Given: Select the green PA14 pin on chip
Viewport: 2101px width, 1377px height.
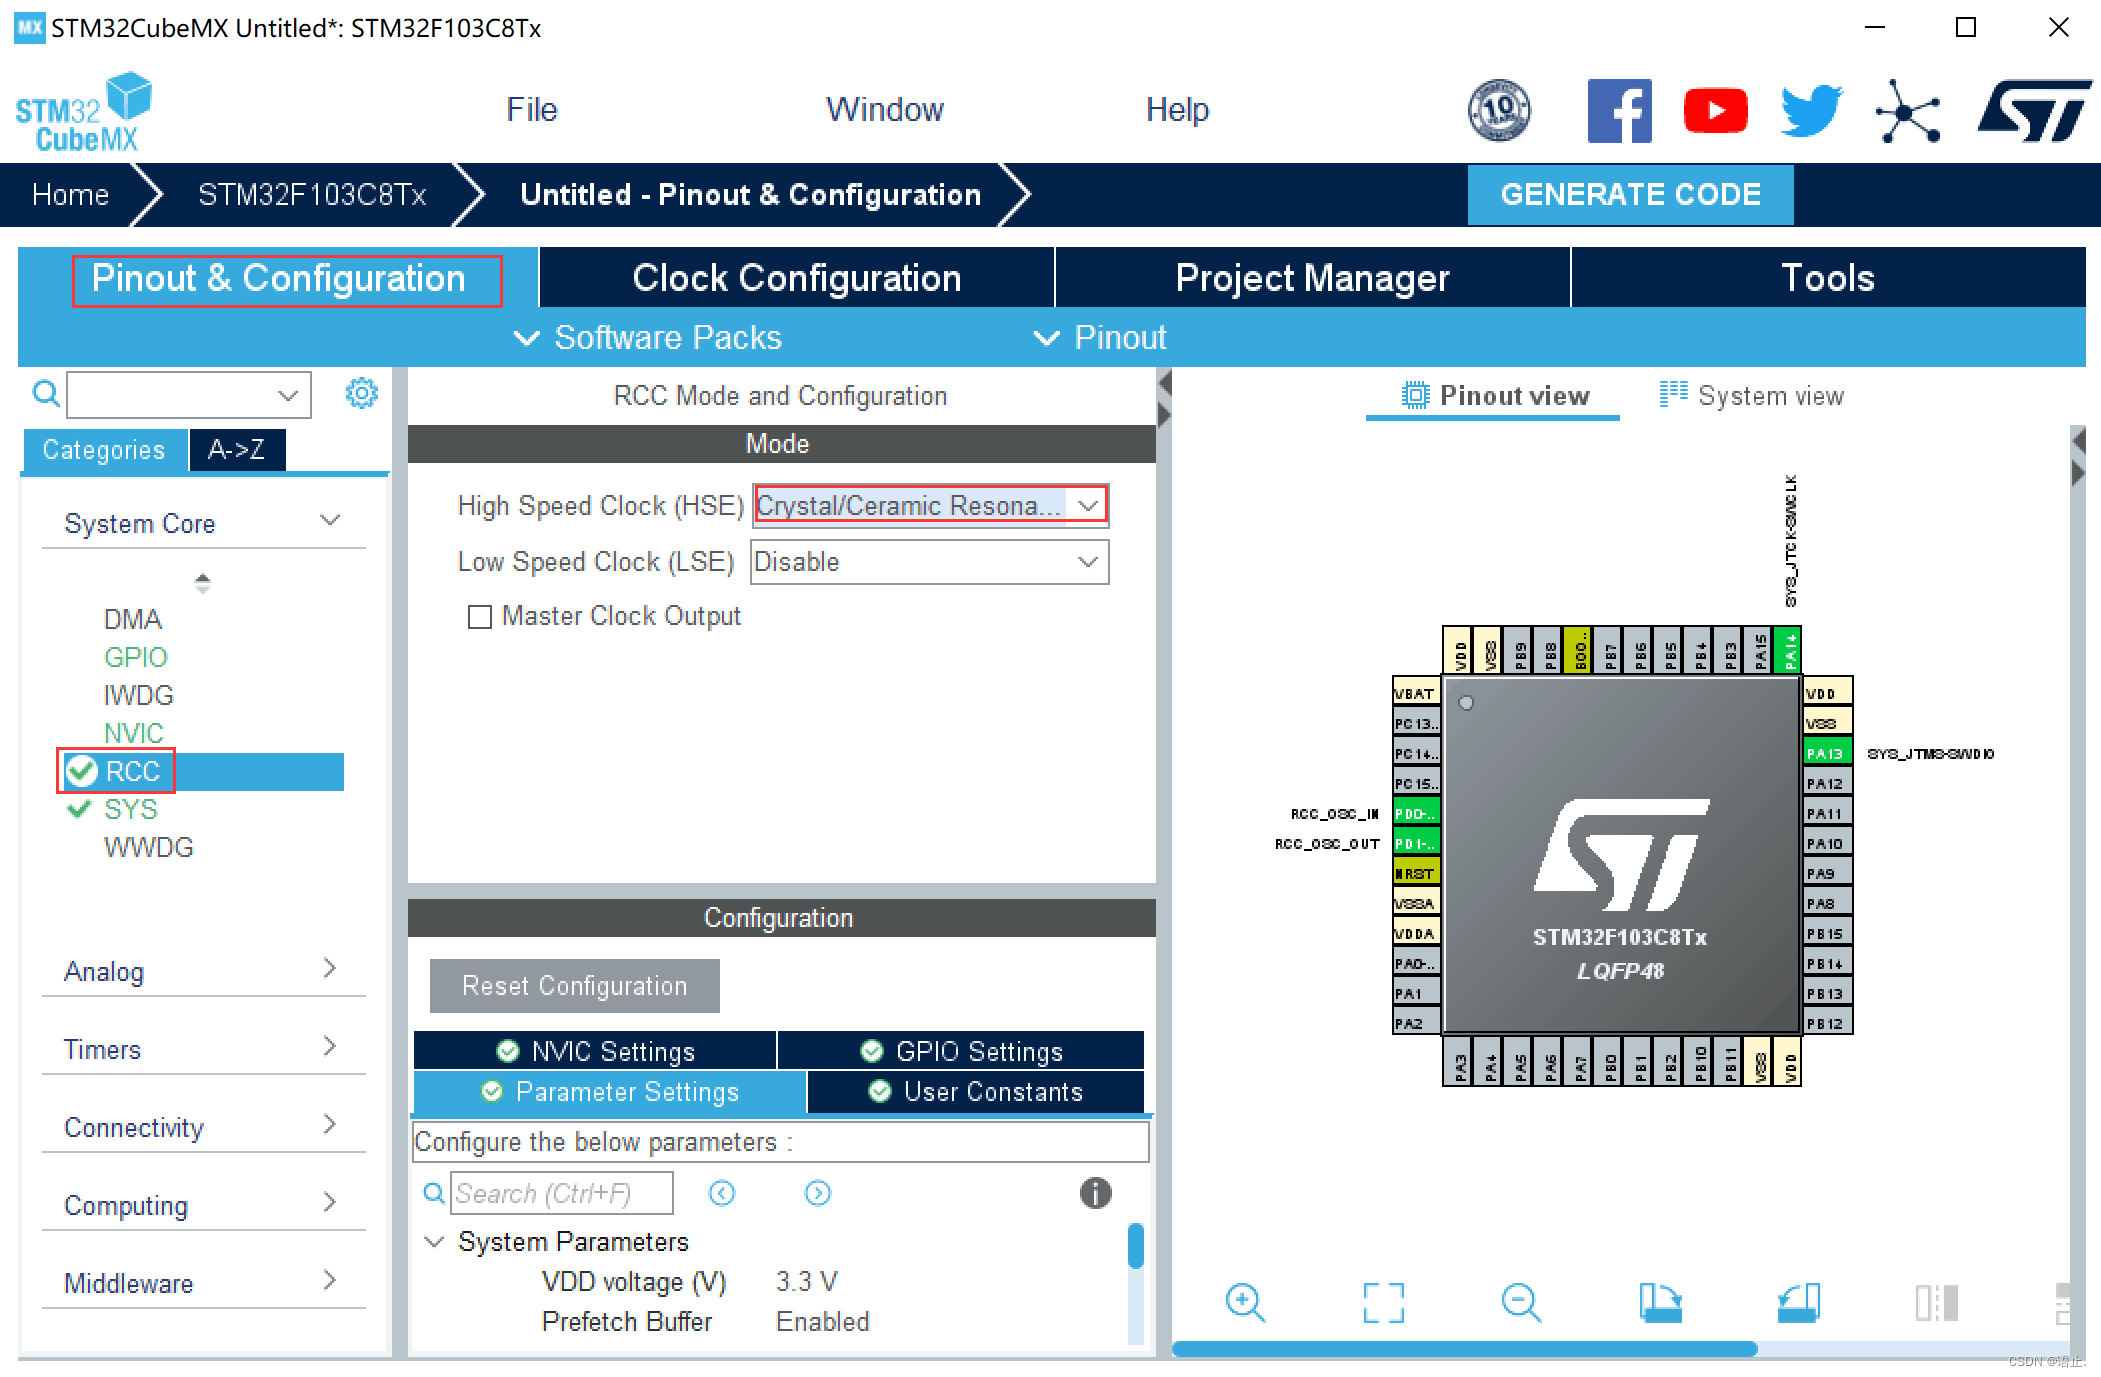Looking at the screenshot, I should pyautogui.click(x=1789, y=650).
